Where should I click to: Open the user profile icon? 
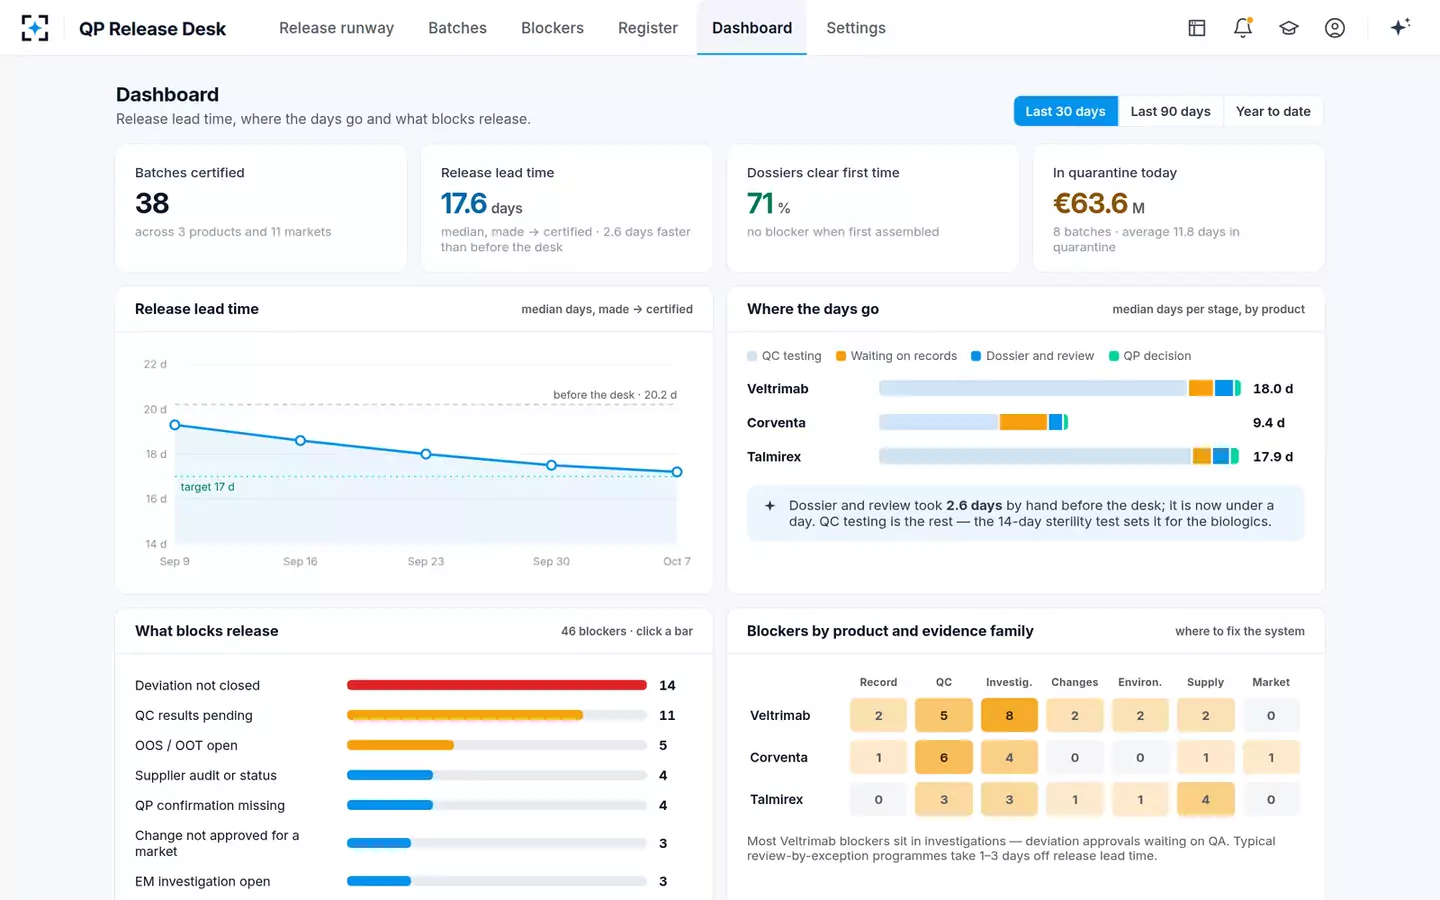click(1335, 28)
